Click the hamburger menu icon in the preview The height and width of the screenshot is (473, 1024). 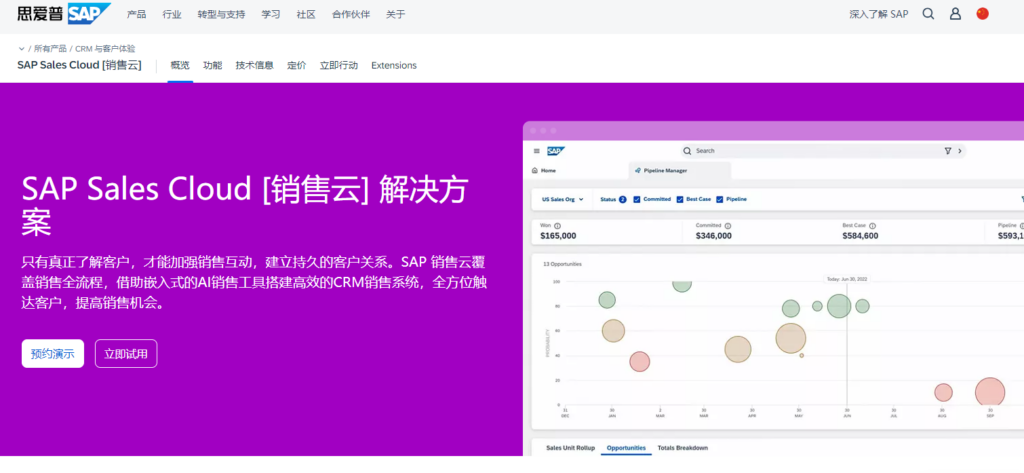tap(537, 151)
